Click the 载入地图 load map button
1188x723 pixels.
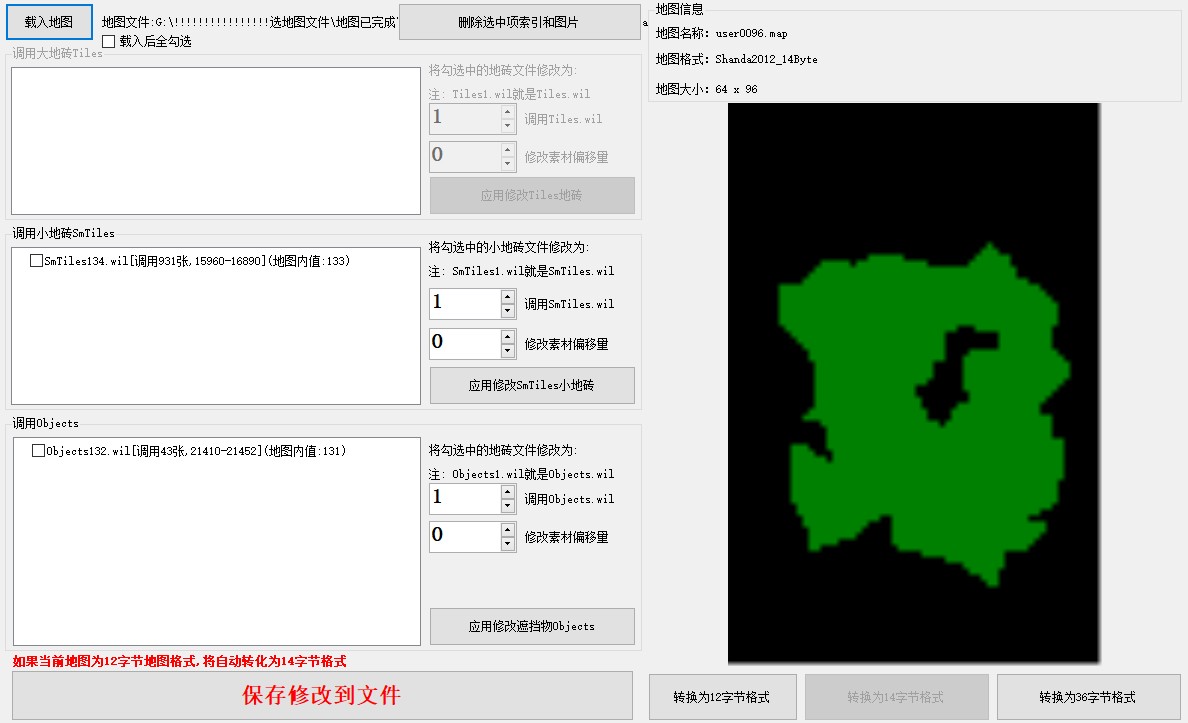coord(48,22)
